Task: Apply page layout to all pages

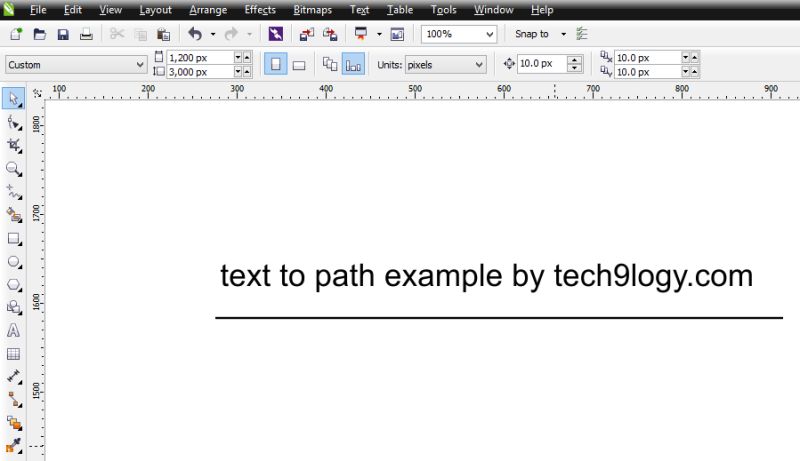Action: pyautogui.click(x=330, y=65)
